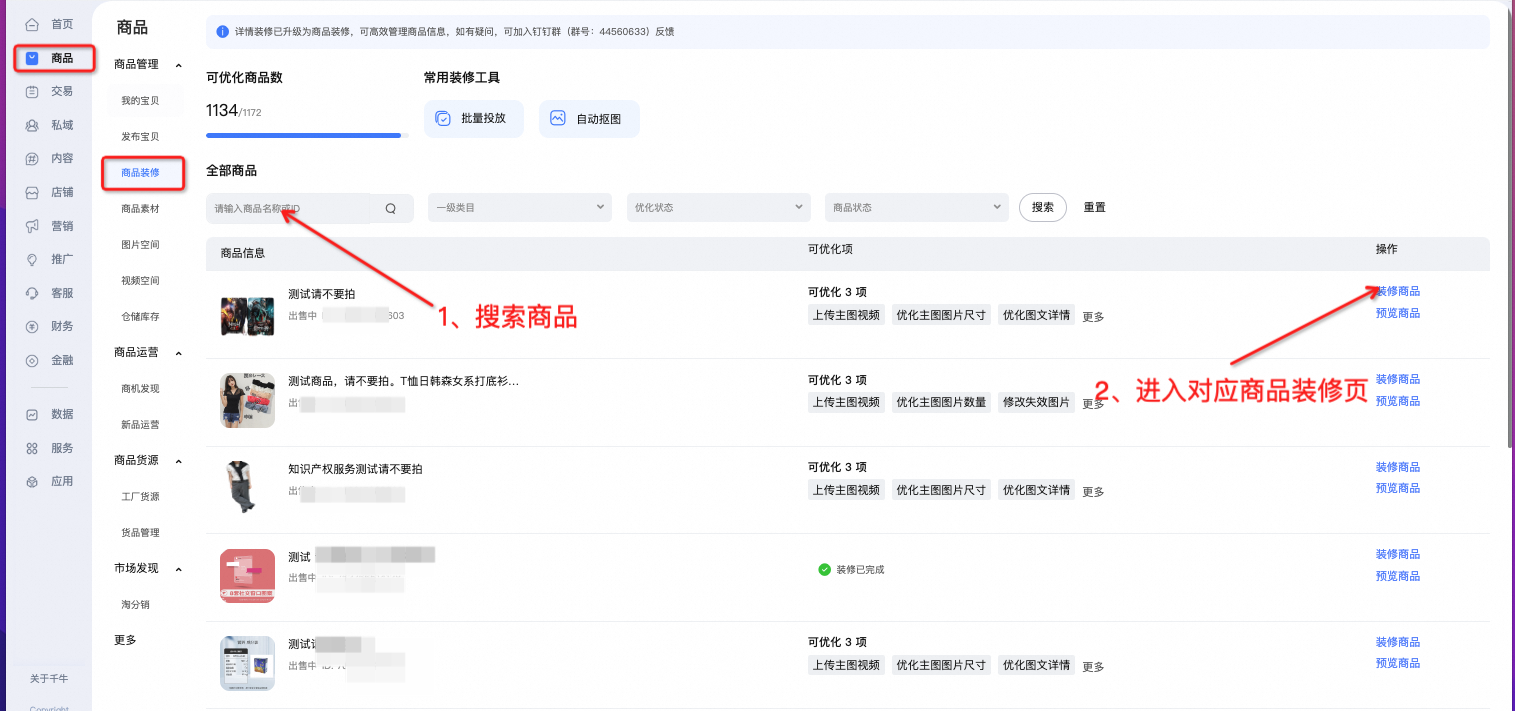Click 更多 at bottom of product menu
The width and height of the screenshot is (1515, 711).
125,640
